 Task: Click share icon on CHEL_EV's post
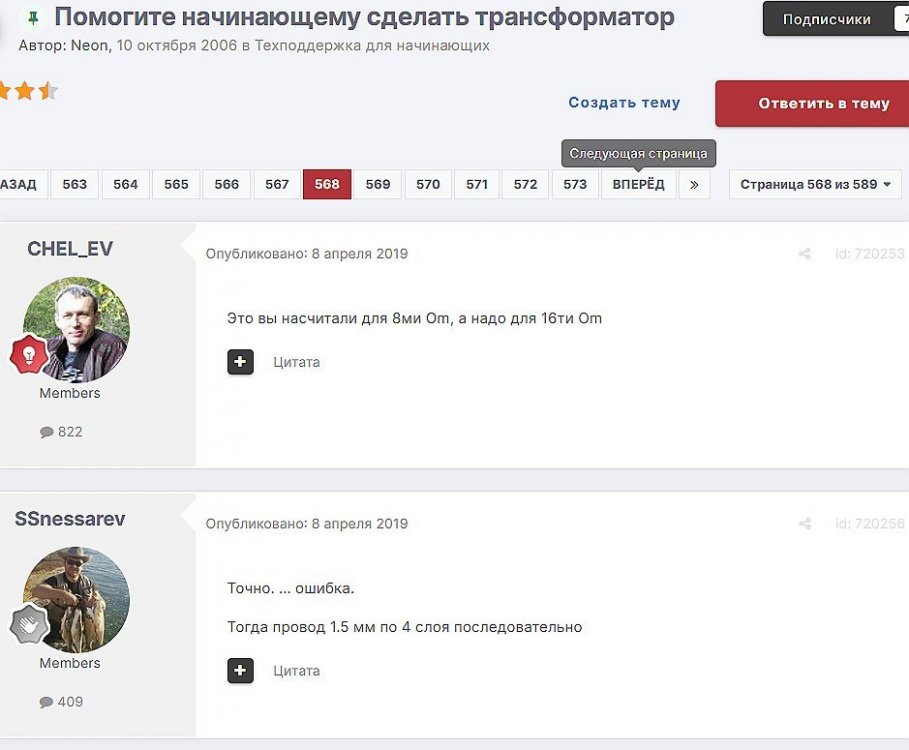point(804,254)
